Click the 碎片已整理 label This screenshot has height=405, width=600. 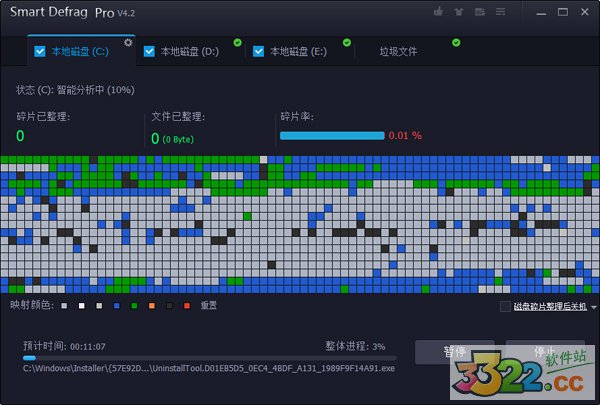[x=43, y=117]
